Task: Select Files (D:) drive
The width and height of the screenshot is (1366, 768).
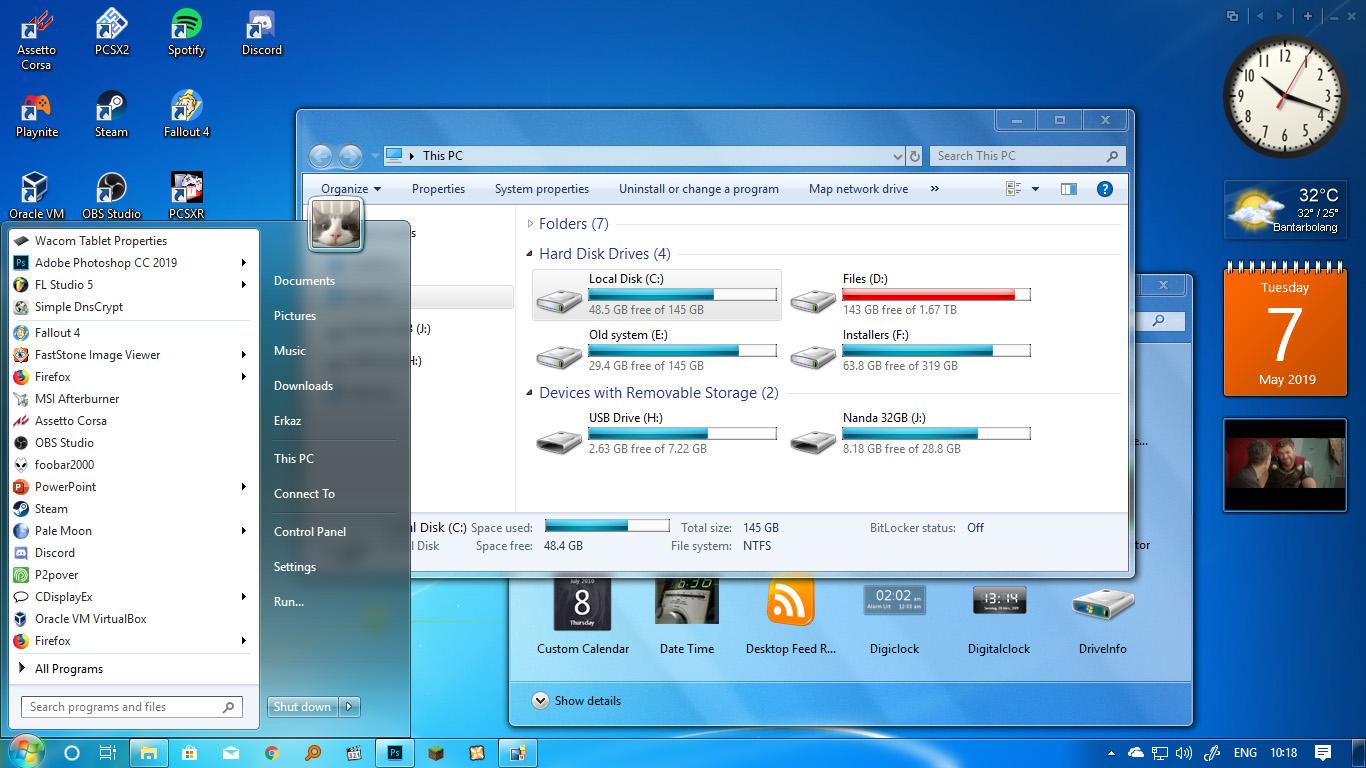Action: coord(911,295)
